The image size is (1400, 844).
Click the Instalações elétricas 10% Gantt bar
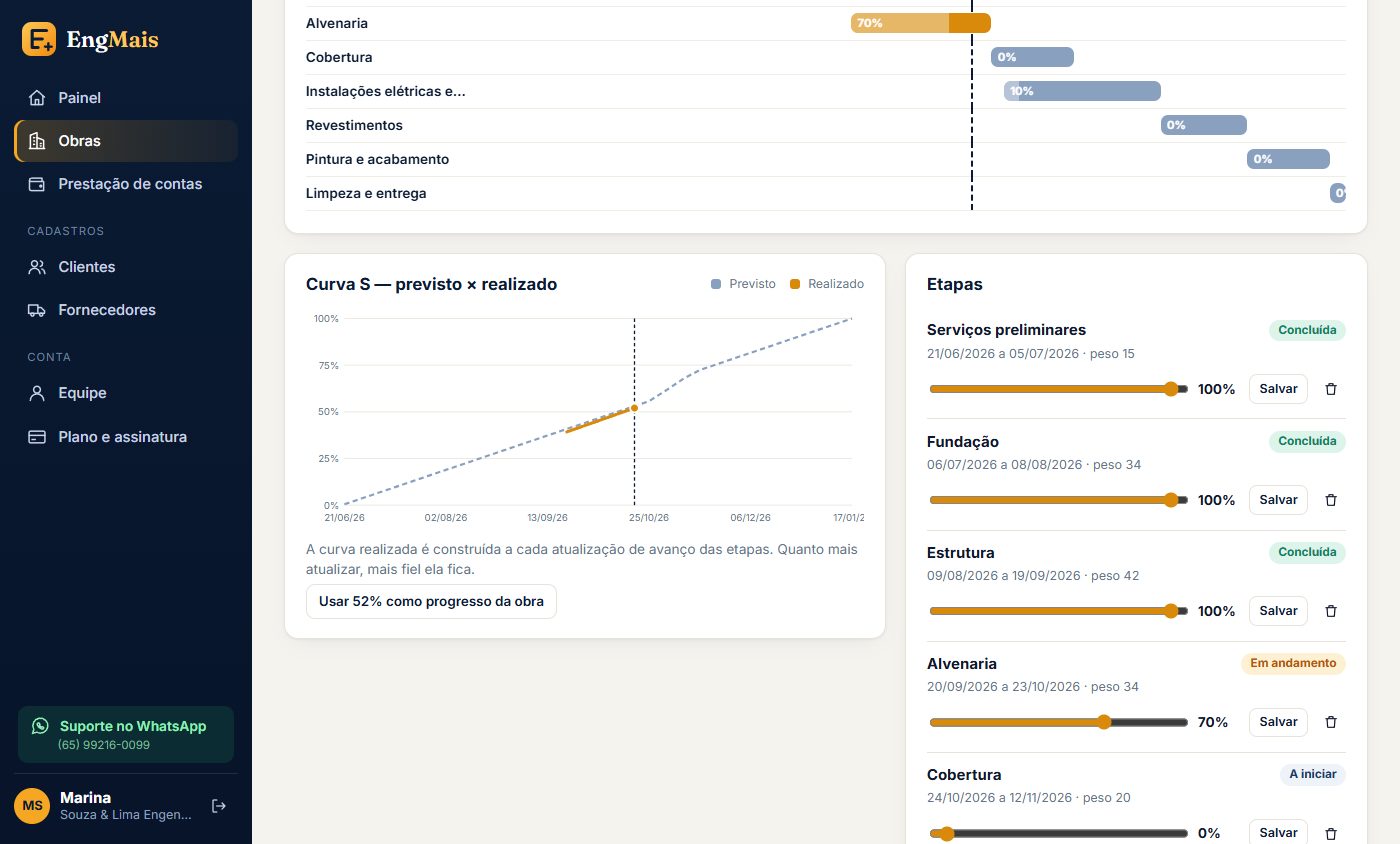coord(1082,91)
